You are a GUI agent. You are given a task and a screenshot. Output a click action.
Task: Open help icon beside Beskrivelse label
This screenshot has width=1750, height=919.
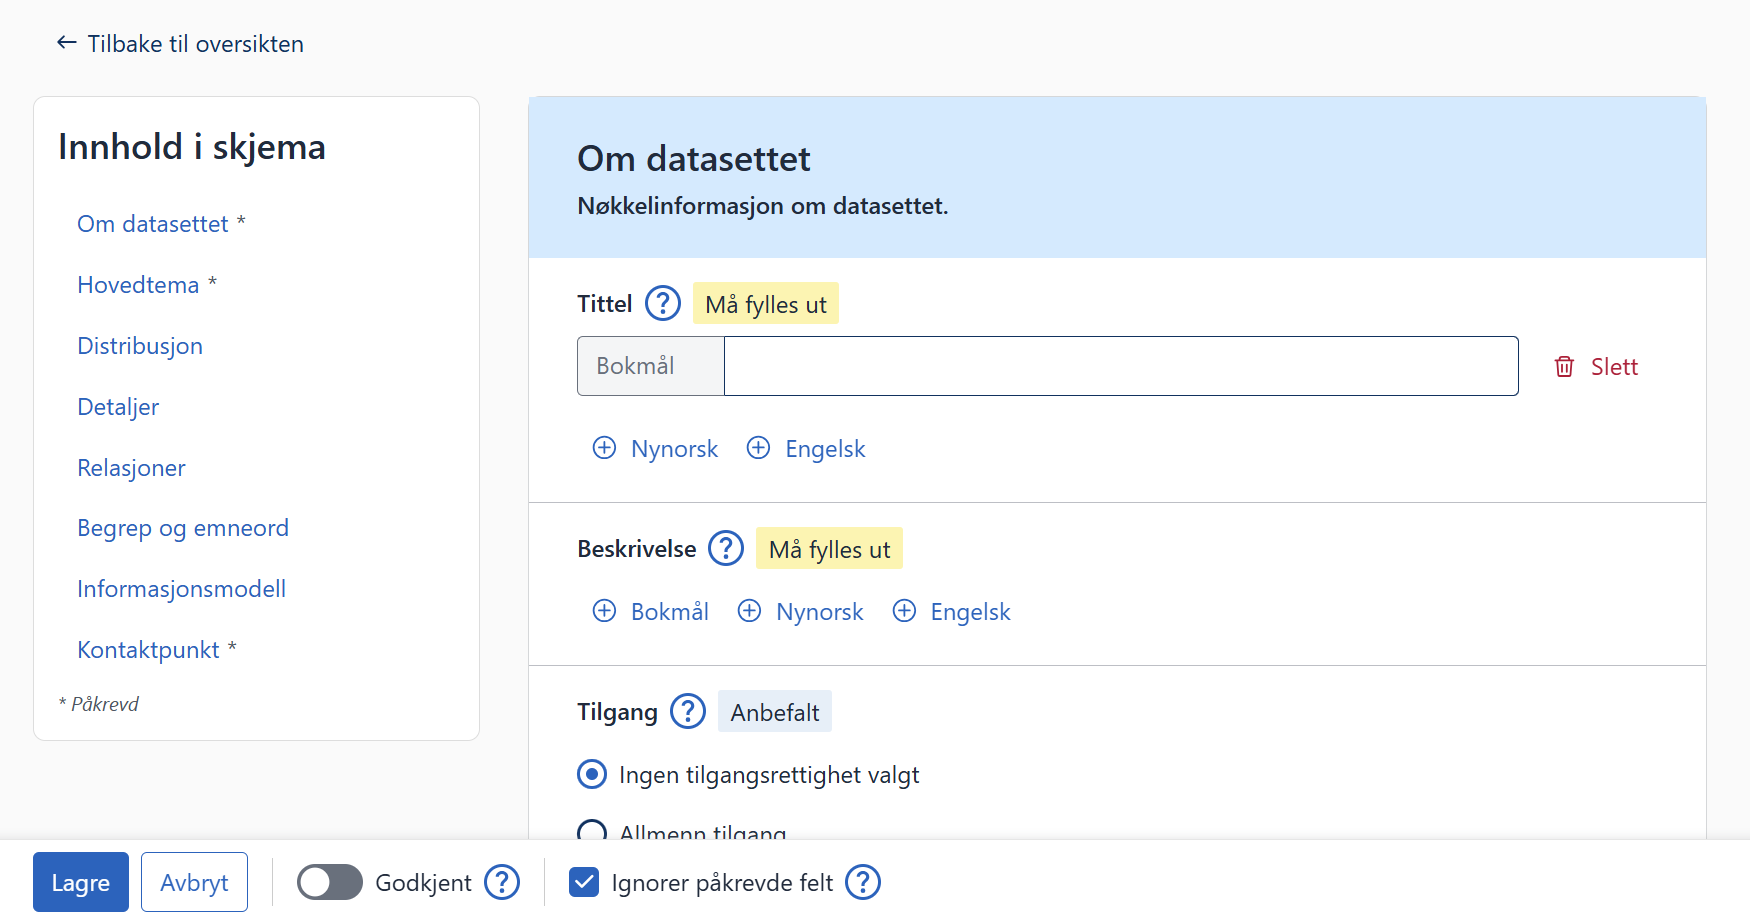725,548
